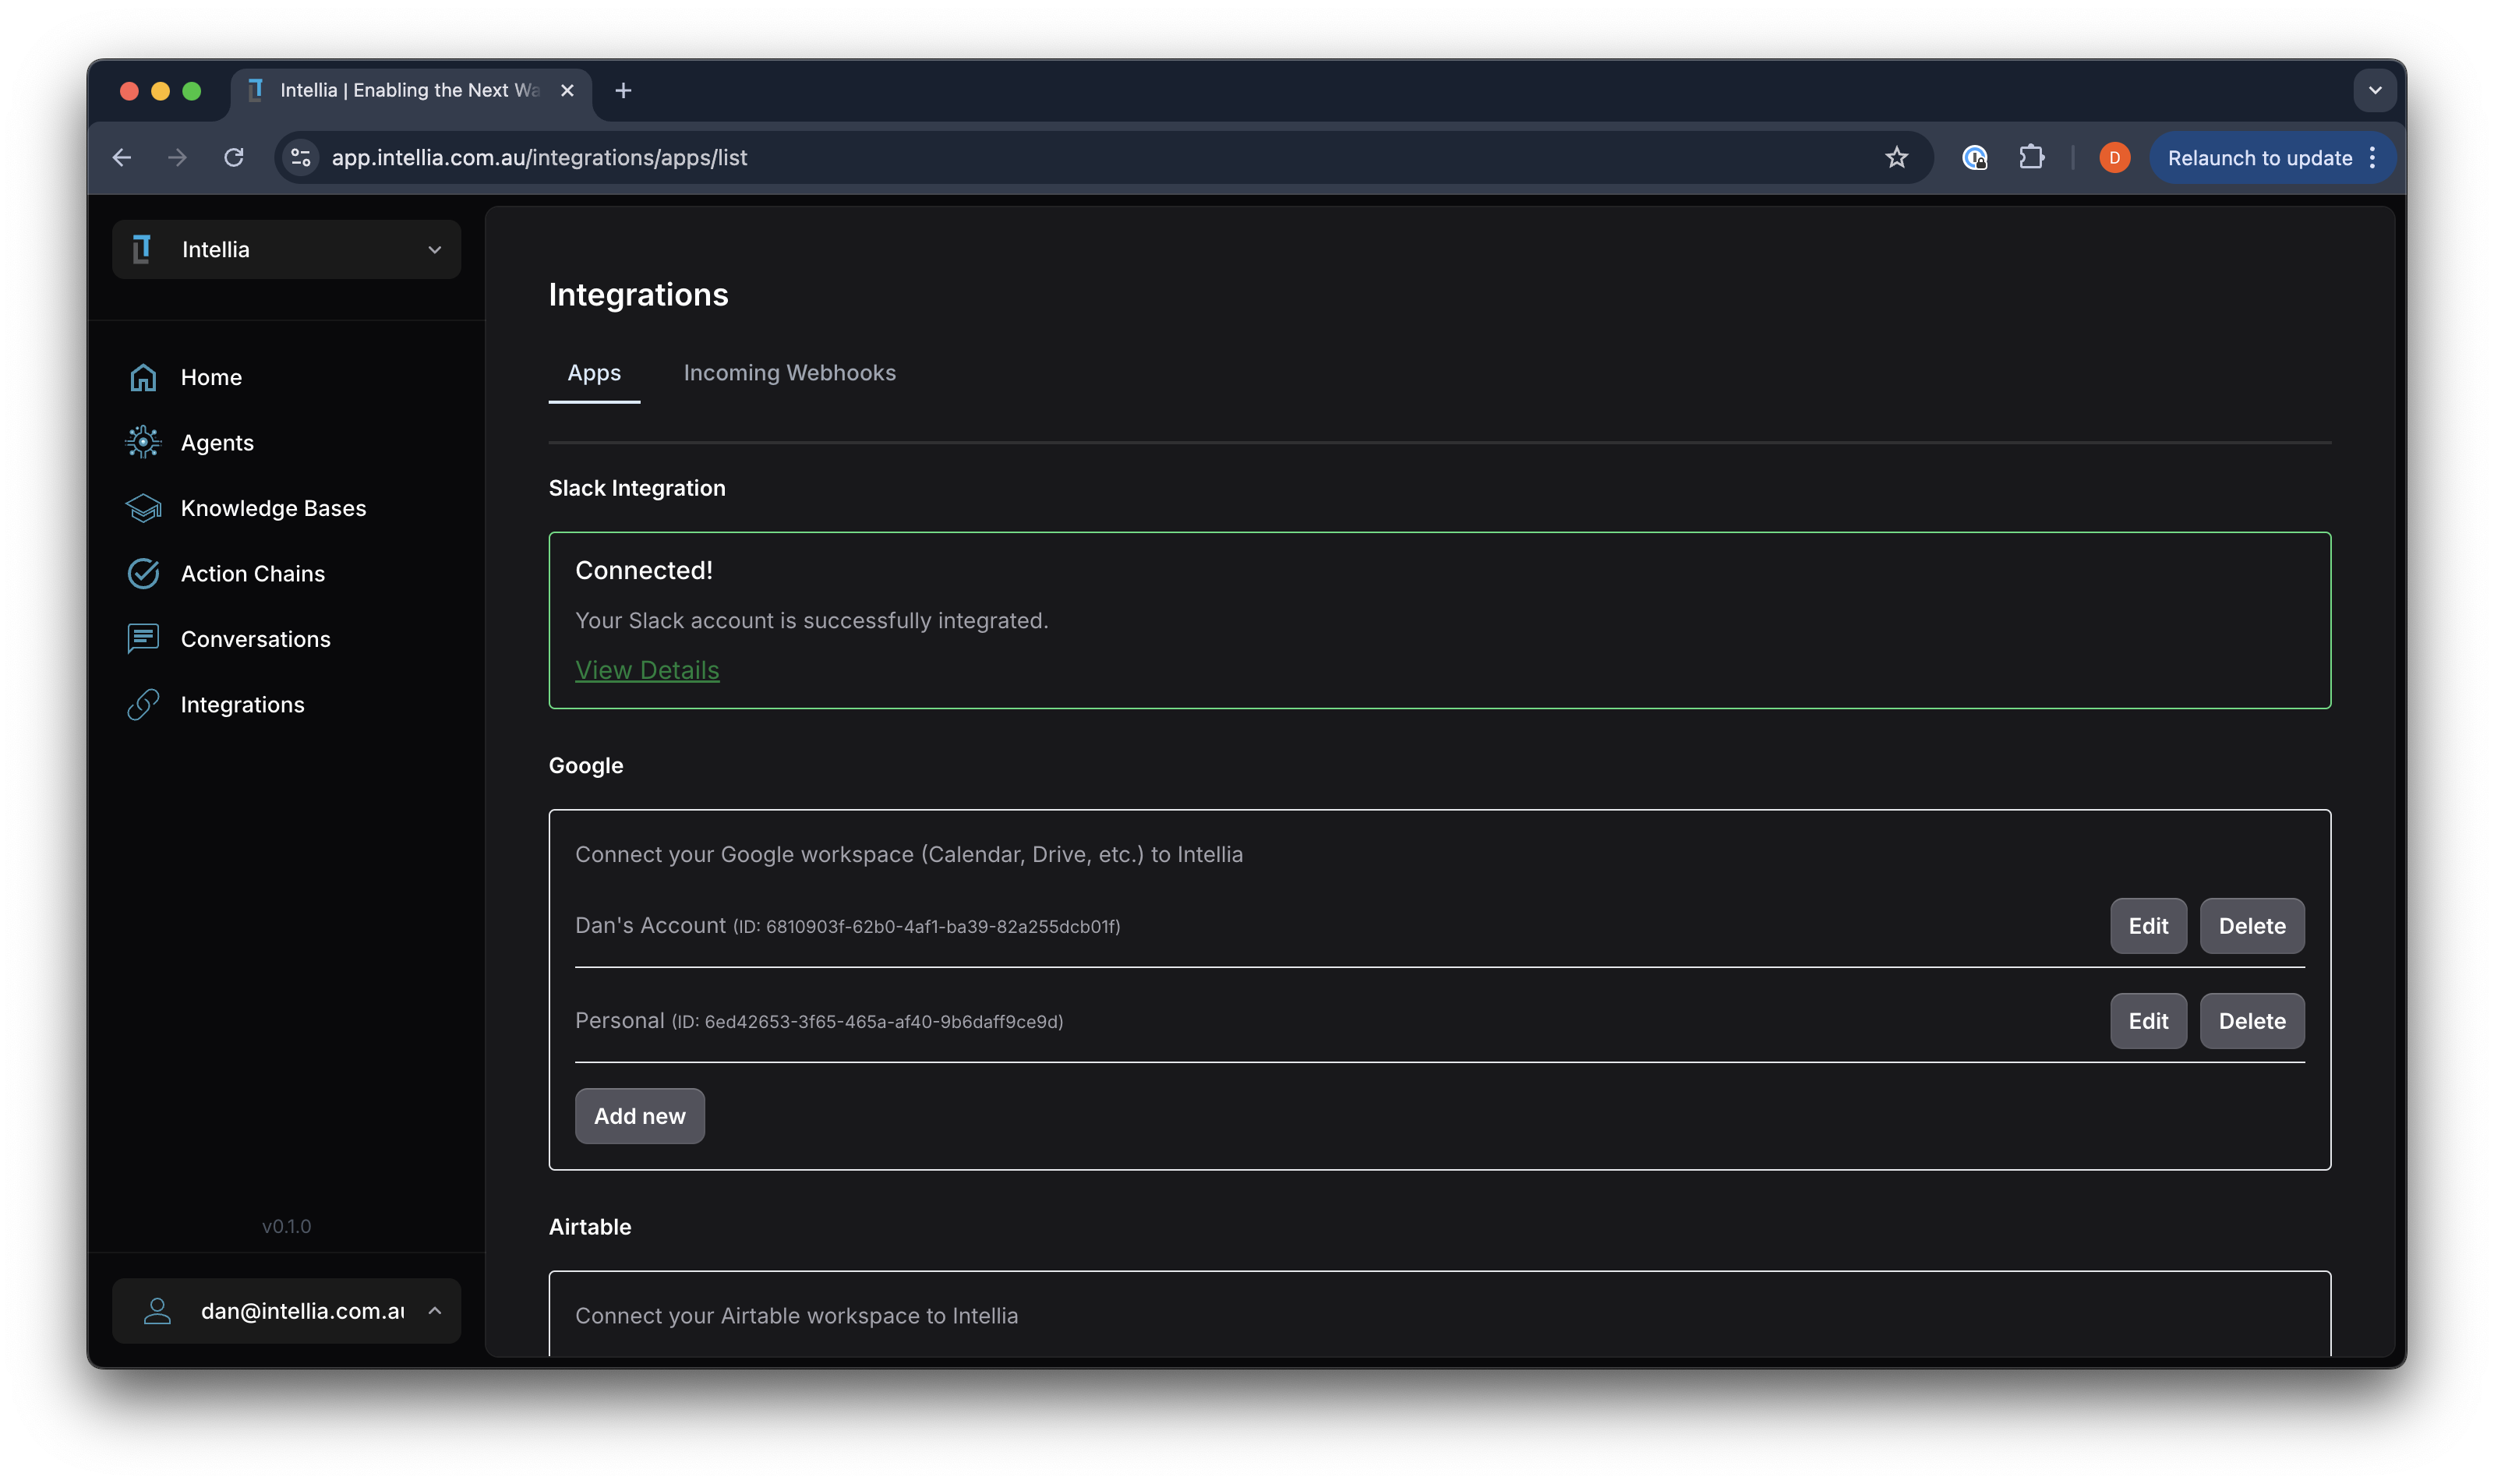This screenshot has width=2494, height=1484.
Task: Click the Conversations chat icon
Action: (x=143, y=639)
